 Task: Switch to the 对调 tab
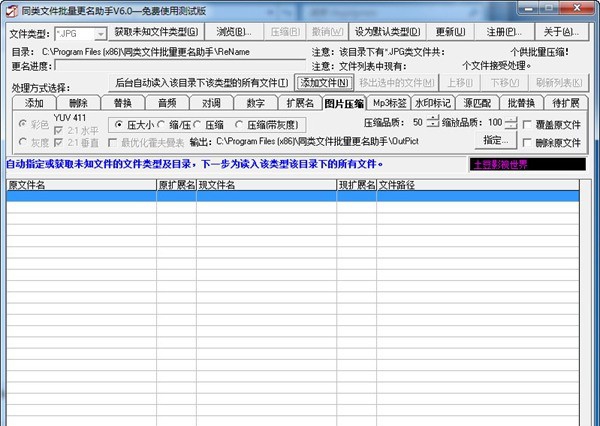tap(211, 103)
